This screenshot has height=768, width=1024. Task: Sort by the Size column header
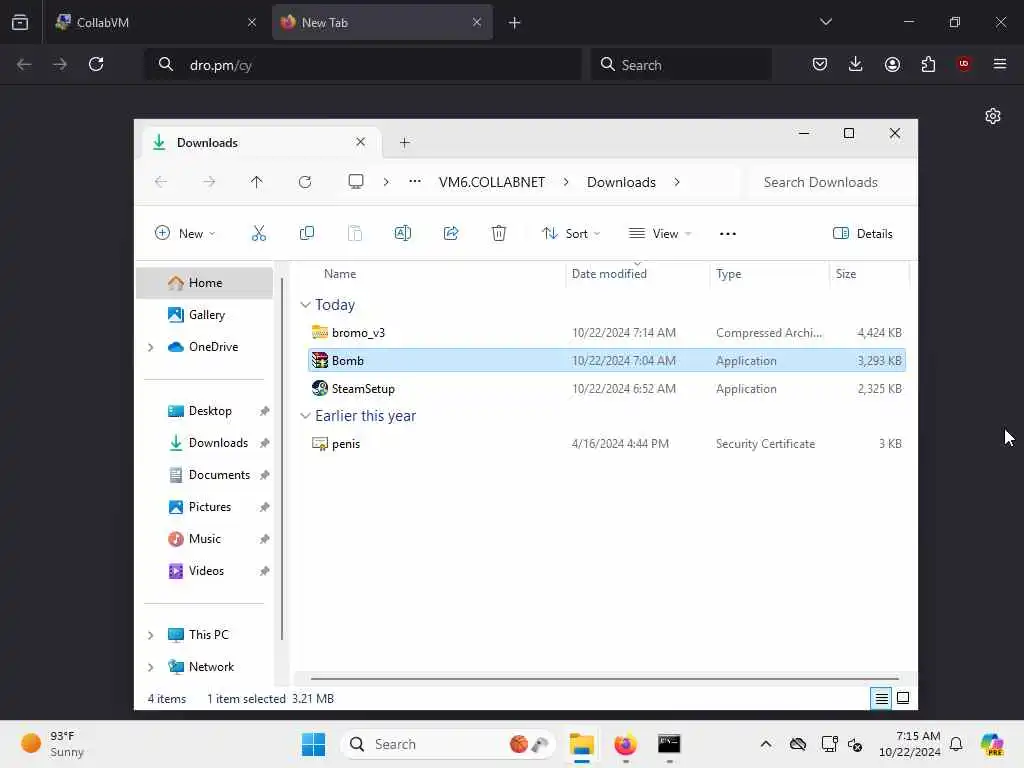point(846,274)
